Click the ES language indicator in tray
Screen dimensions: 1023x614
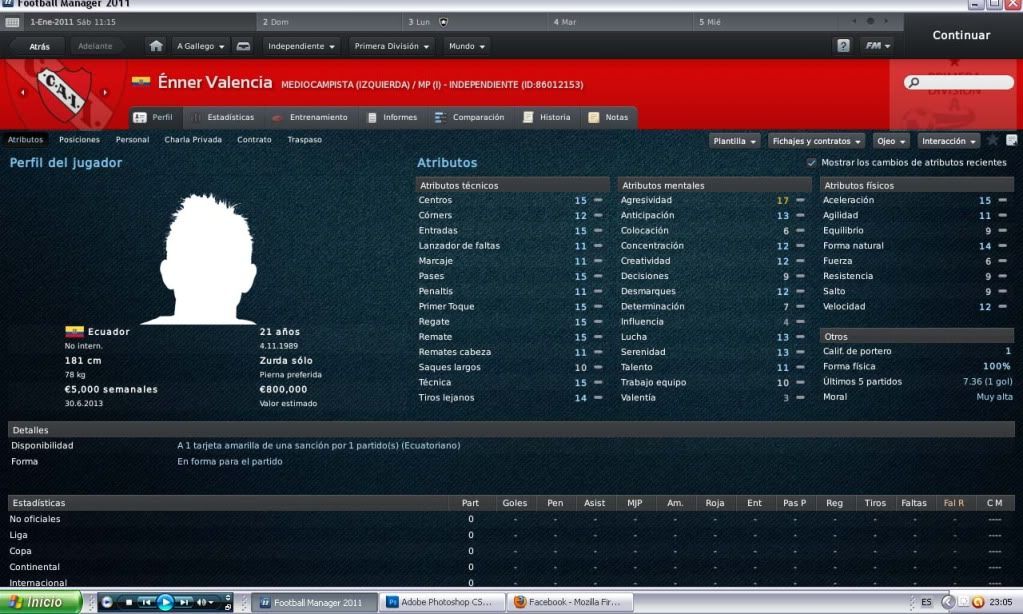coord(926,602)
